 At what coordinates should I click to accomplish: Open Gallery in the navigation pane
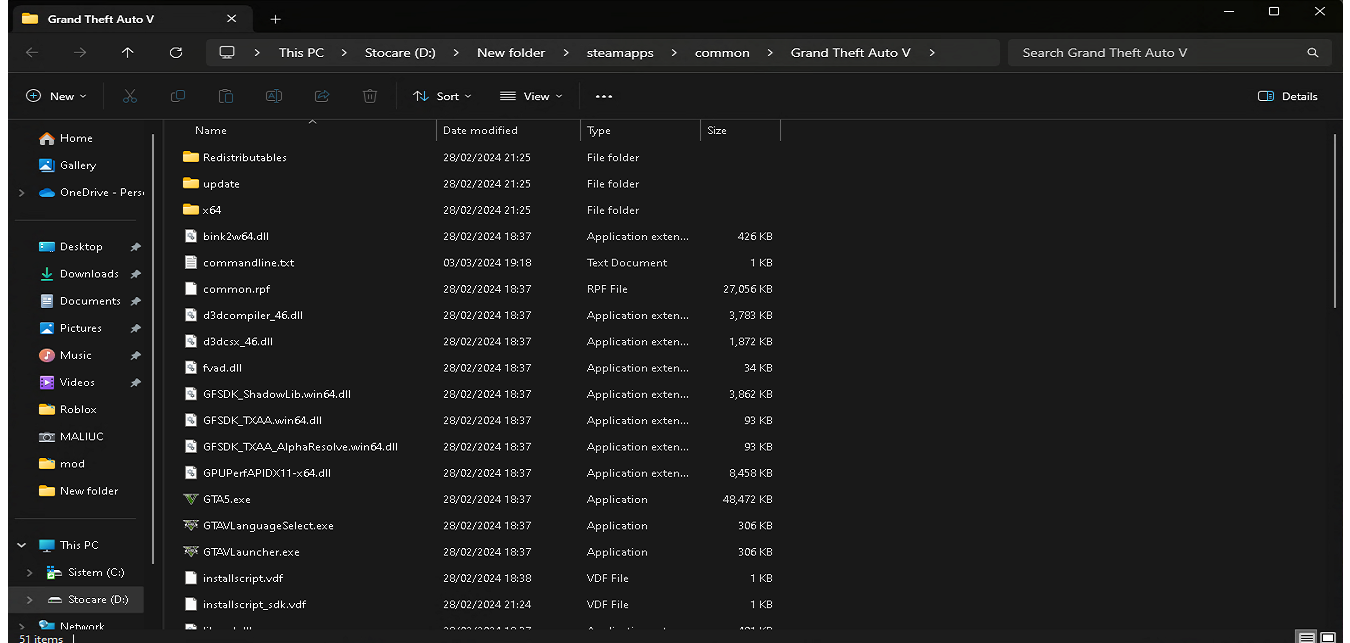(68, 165)
